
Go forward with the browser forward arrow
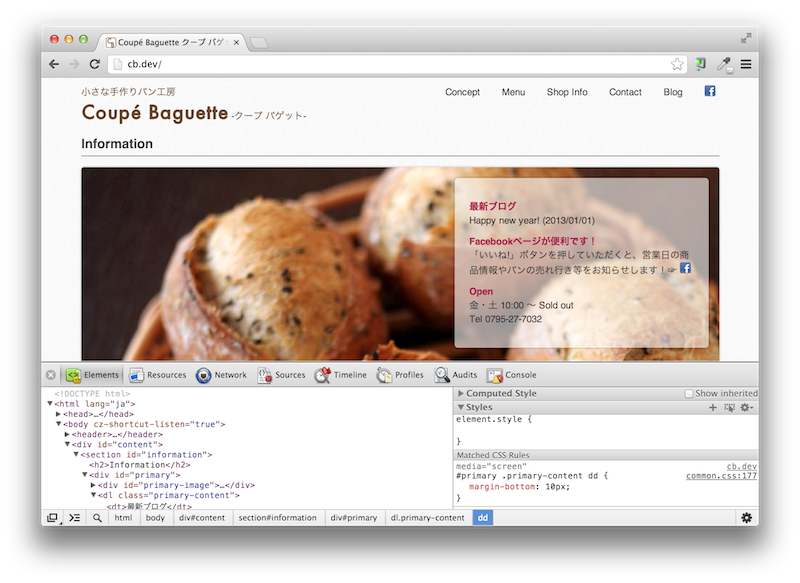[74, 64]
